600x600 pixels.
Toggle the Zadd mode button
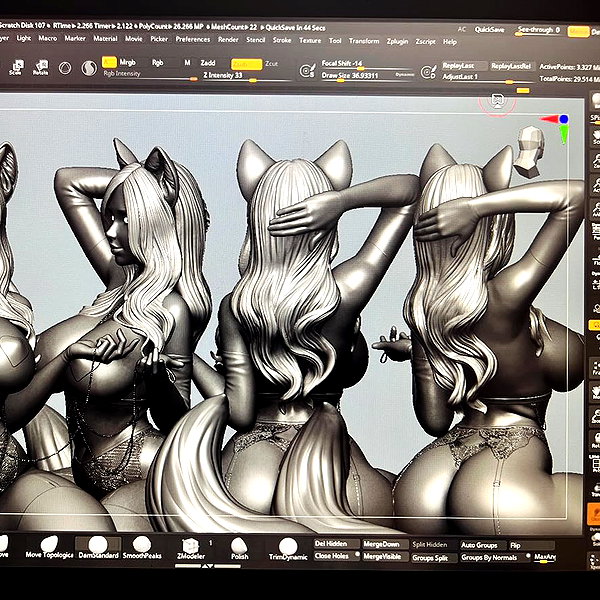[208, 63]
